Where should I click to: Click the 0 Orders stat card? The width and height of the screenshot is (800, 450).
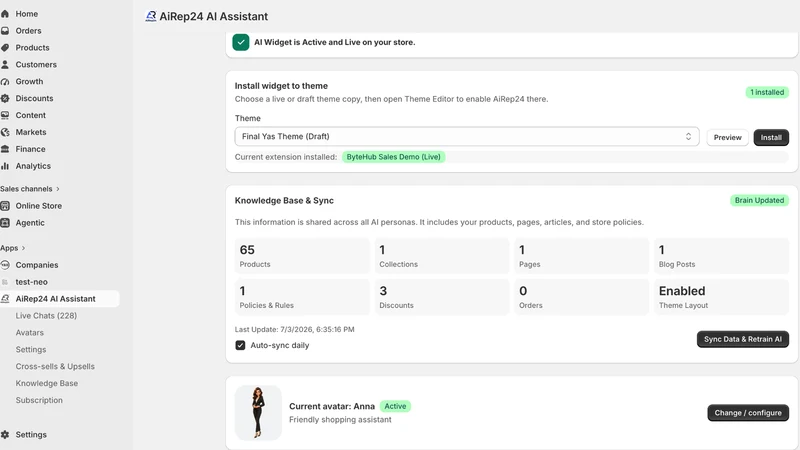(582, 297)
